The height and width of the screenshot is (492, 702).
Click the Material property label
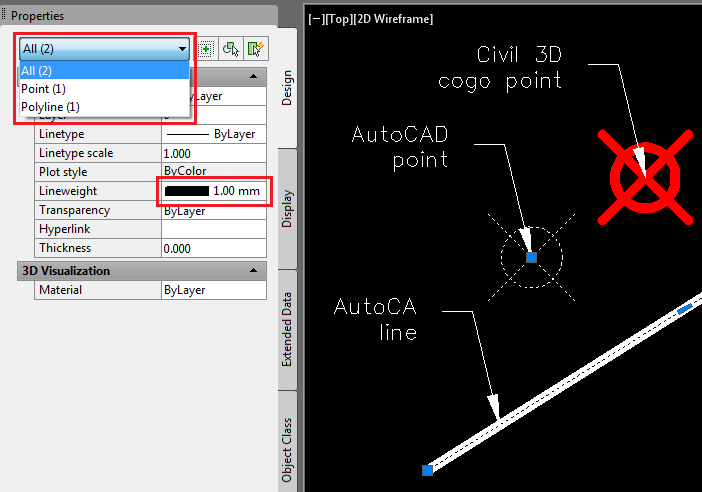(60, 290)
